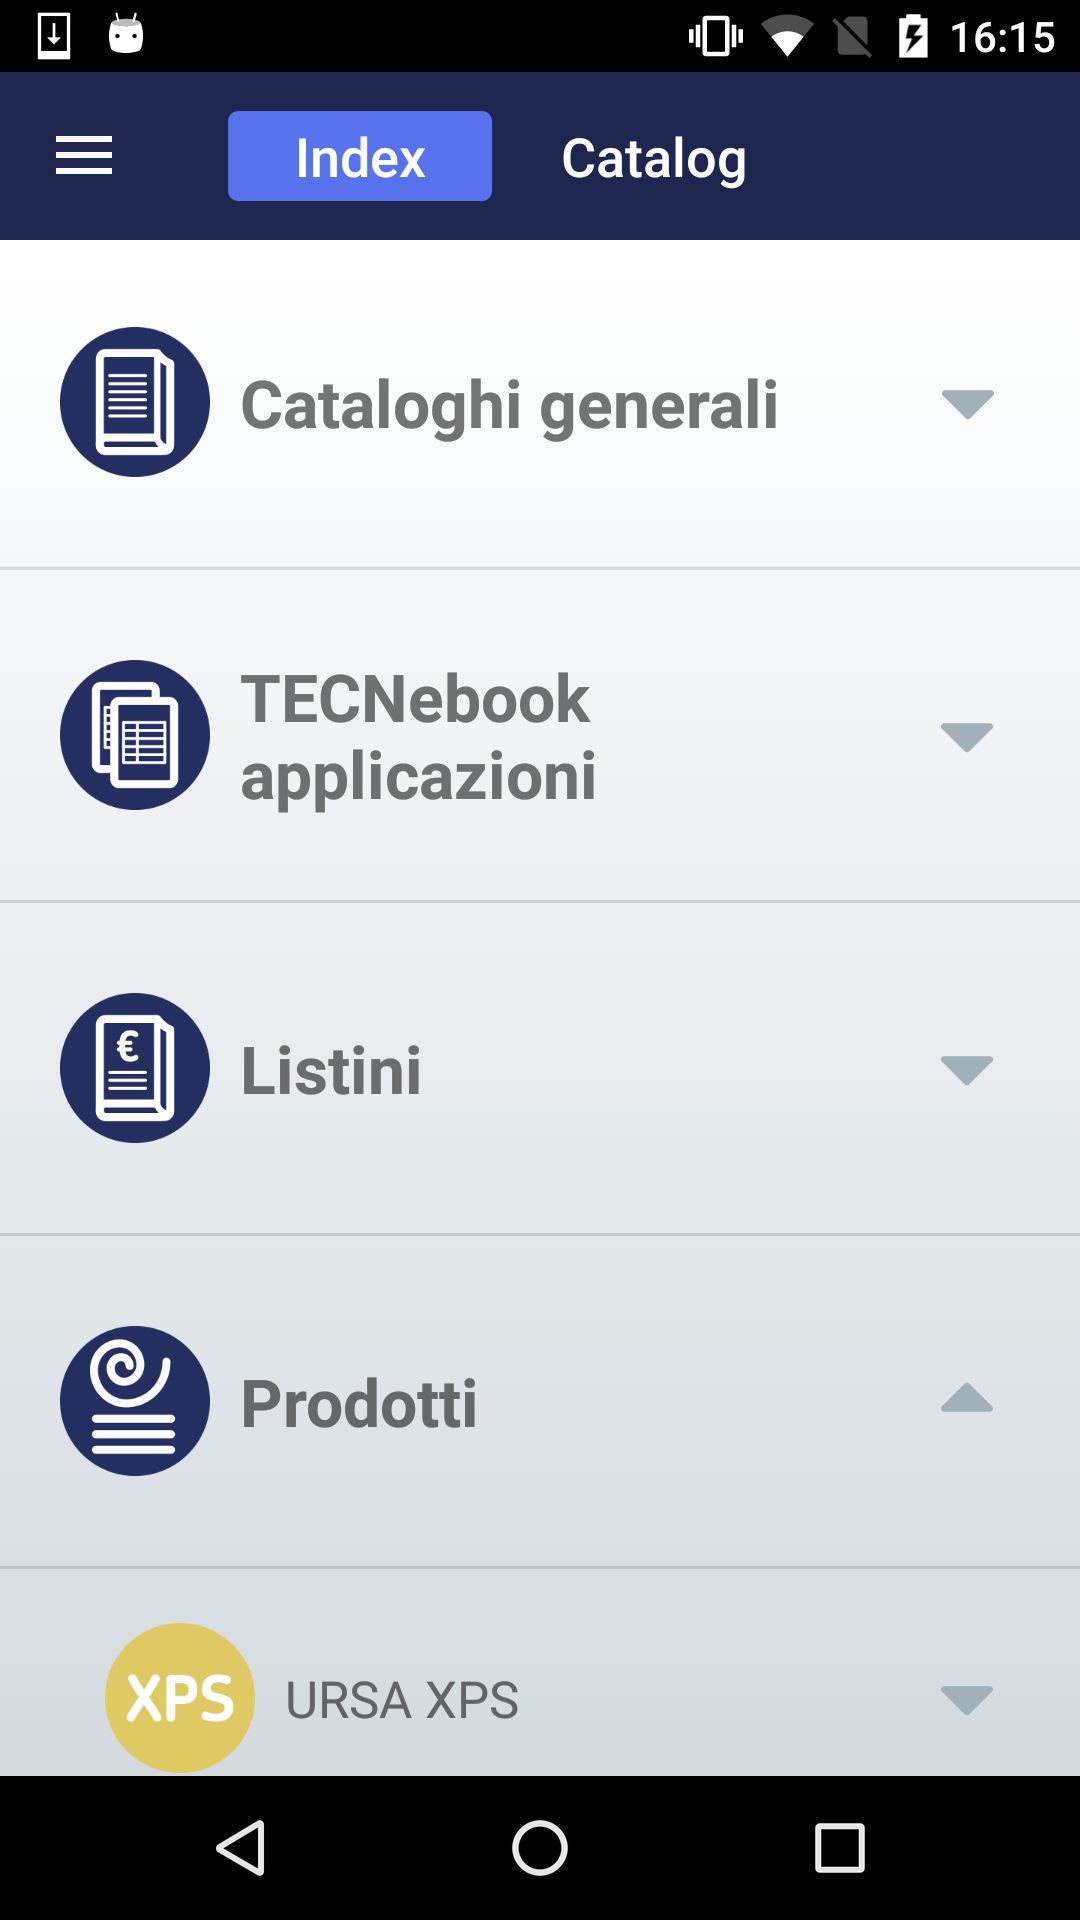Expand the Listini section arrow
The image size is (1080, 1920).
pyautogui.click(x=967, y=1070)
